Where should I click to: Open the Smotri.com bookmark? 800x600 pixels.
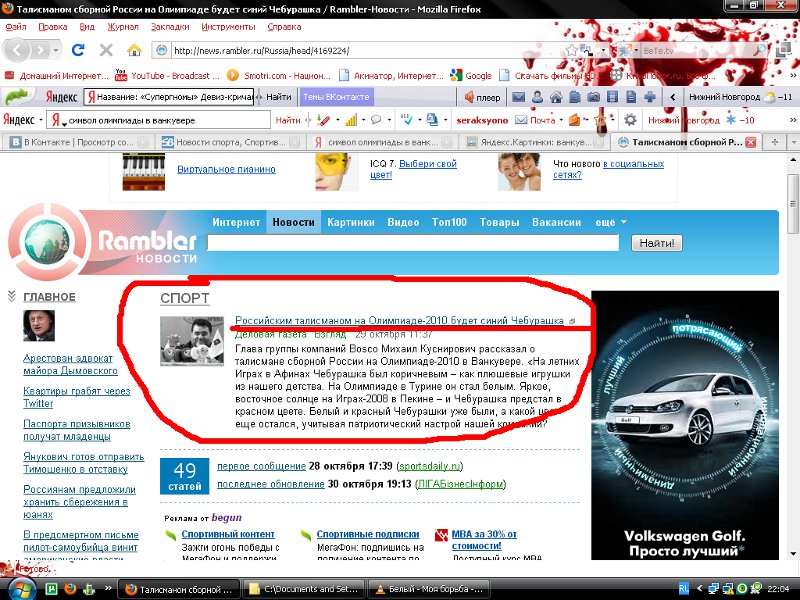pos(279,76)
